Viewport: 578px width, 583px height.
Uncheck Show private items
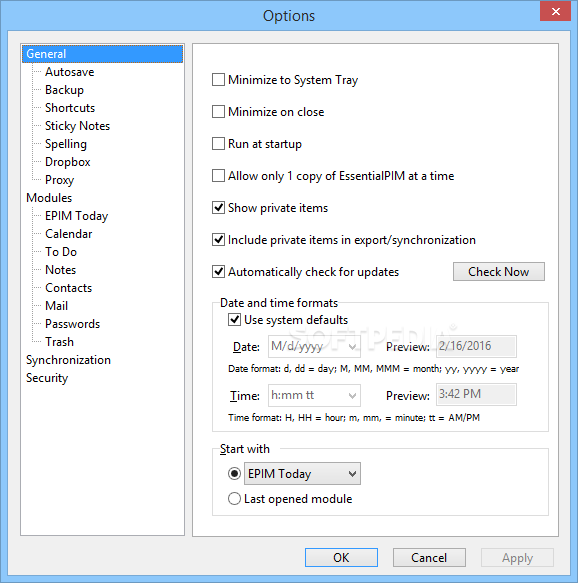218,207
